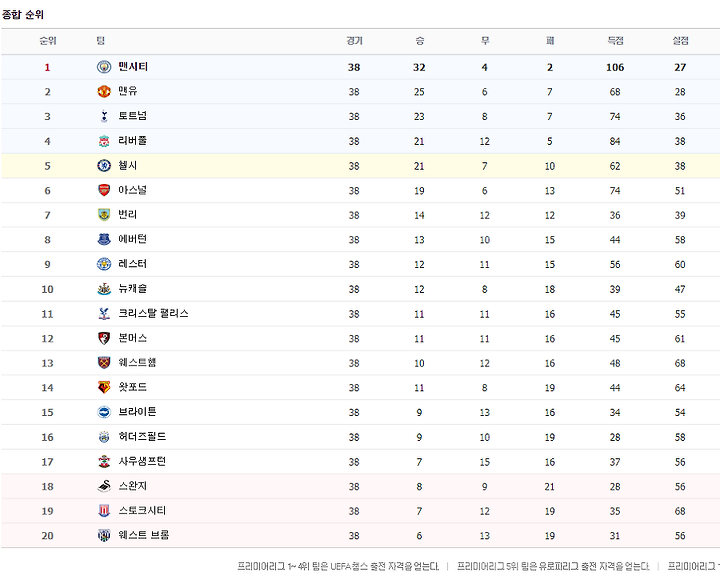Click the 순위 column header
720x576 pixels.
click(x=48, y=41)
